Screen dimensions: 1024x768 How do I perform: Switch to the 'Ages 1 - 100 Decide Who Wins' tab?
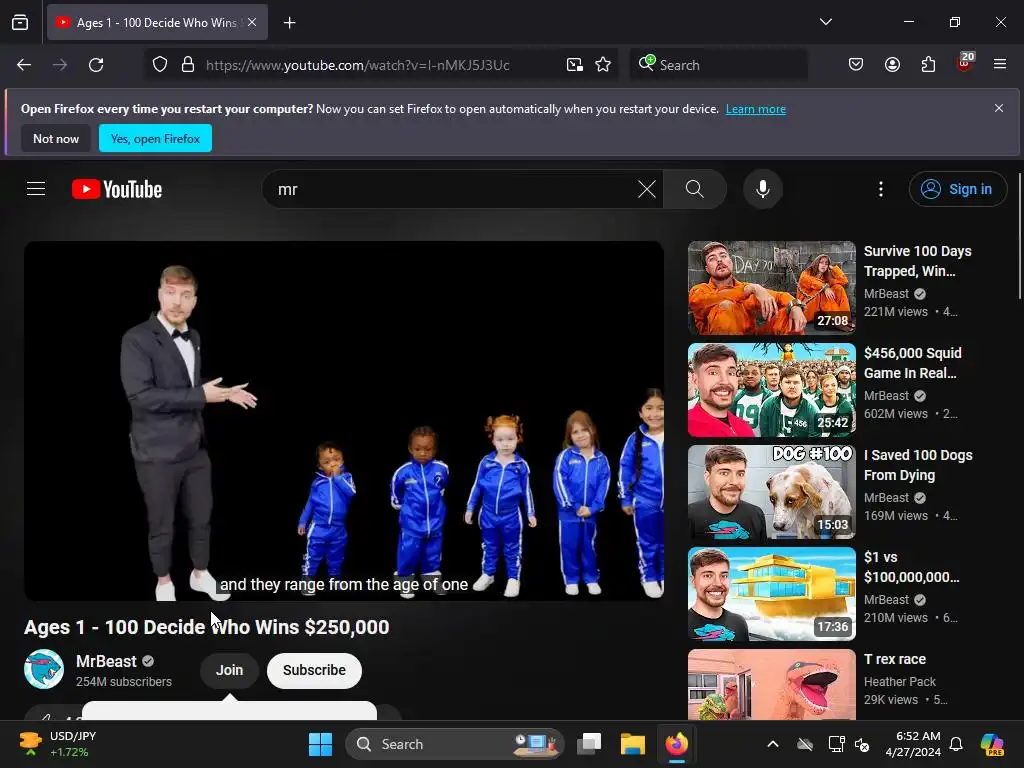(157, 23)
